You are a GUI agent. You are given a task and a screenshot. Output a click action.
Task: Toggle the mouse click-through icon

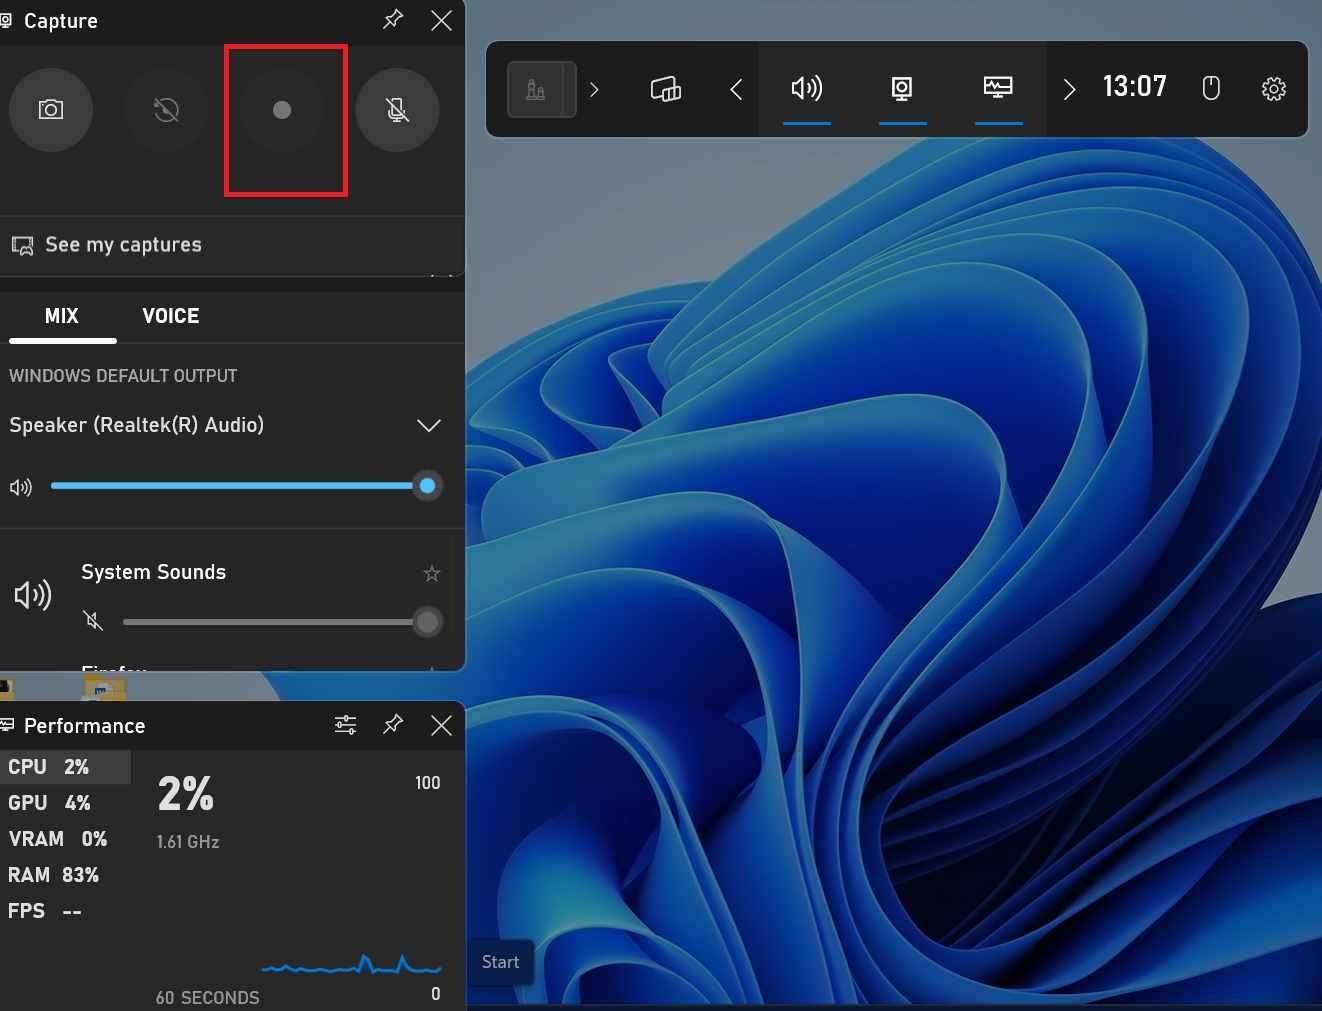pos(1211,89)
